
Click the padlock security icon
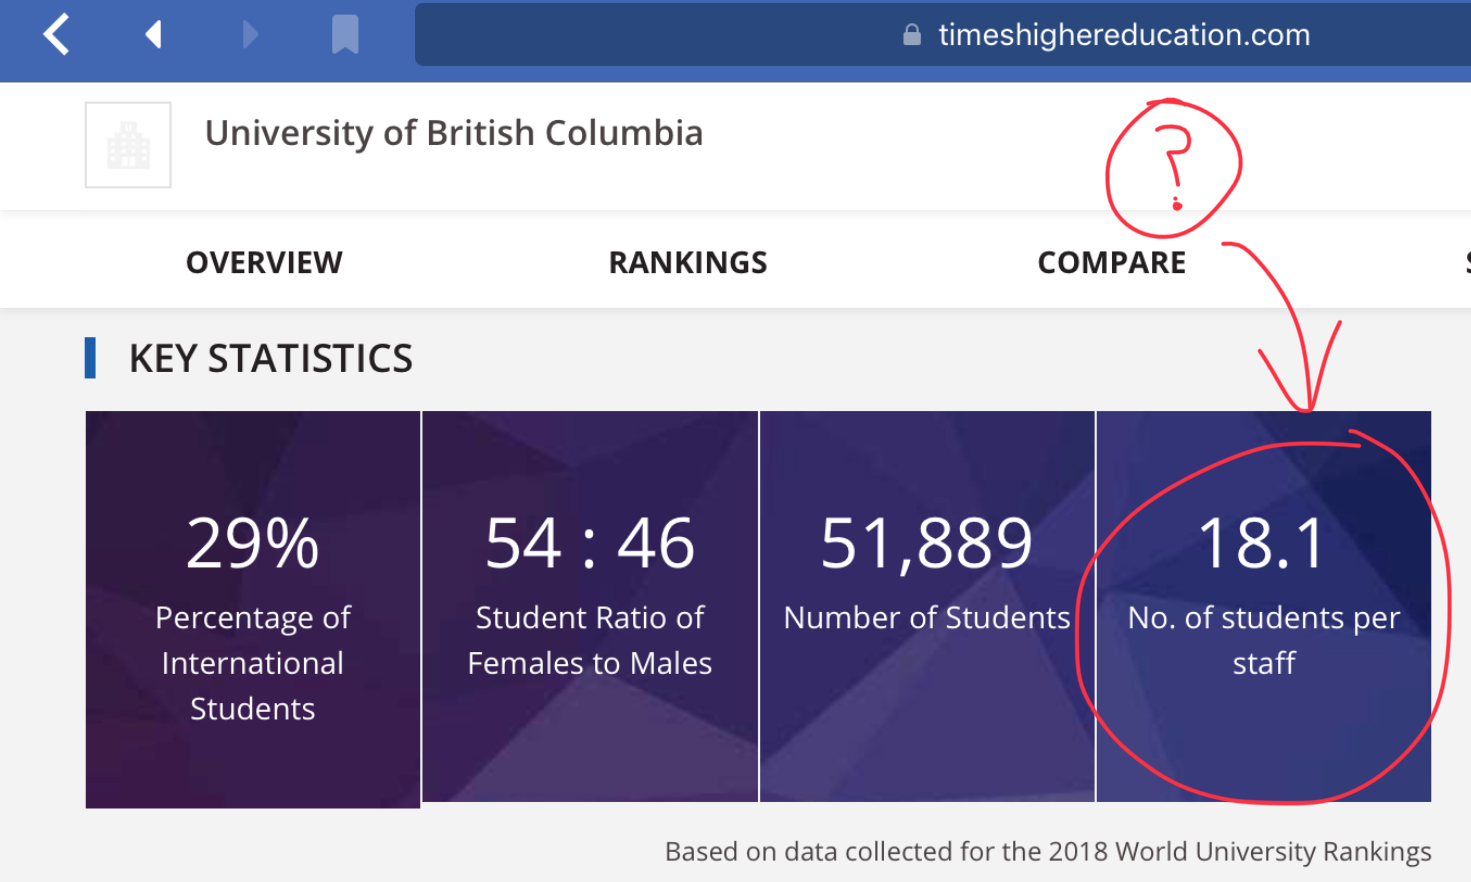(x=911, y=35)
